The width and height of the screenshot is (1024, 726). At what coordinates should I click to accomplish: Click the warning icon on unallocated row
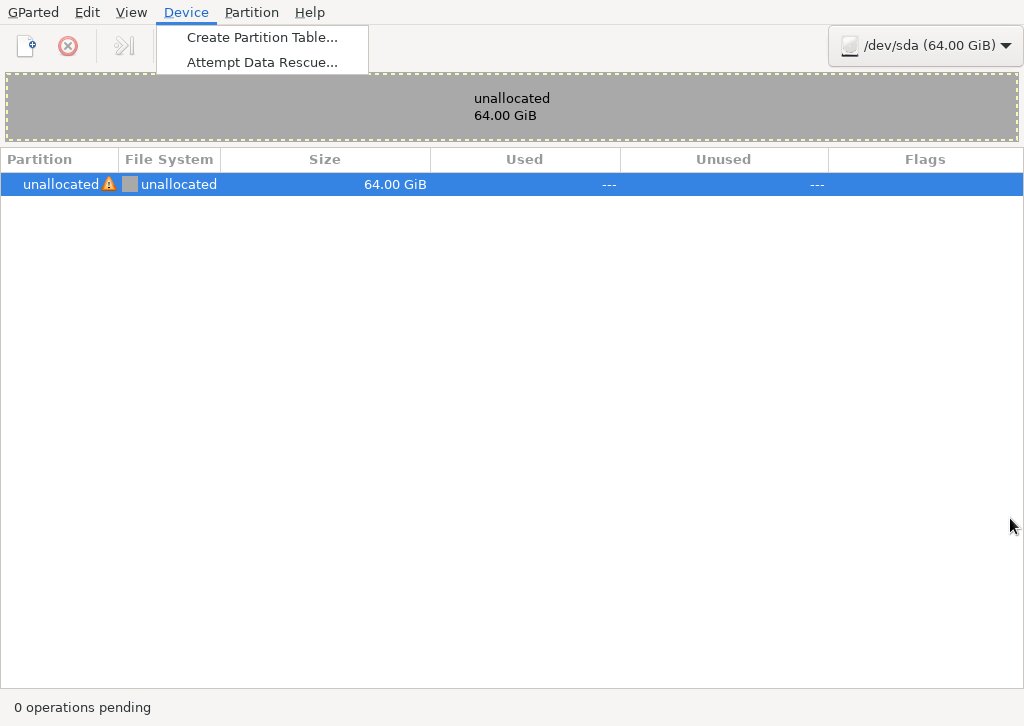109,184
